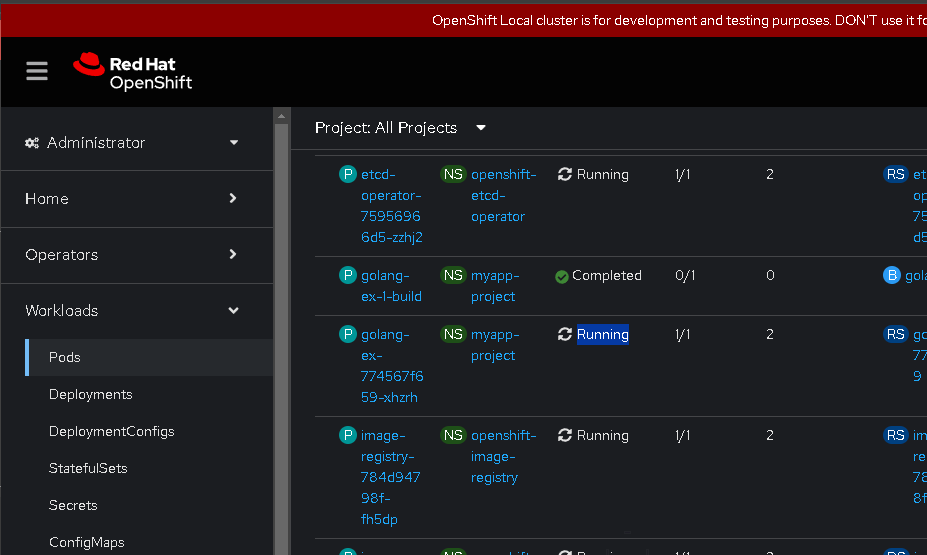The image size is (927, 555).
Task: Open the hamburger navigation menu
Action: [x=37, y=71]
